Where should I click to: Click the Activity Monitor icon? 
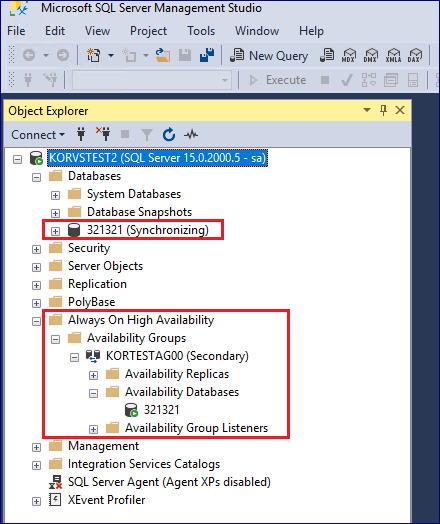point(191,135)
